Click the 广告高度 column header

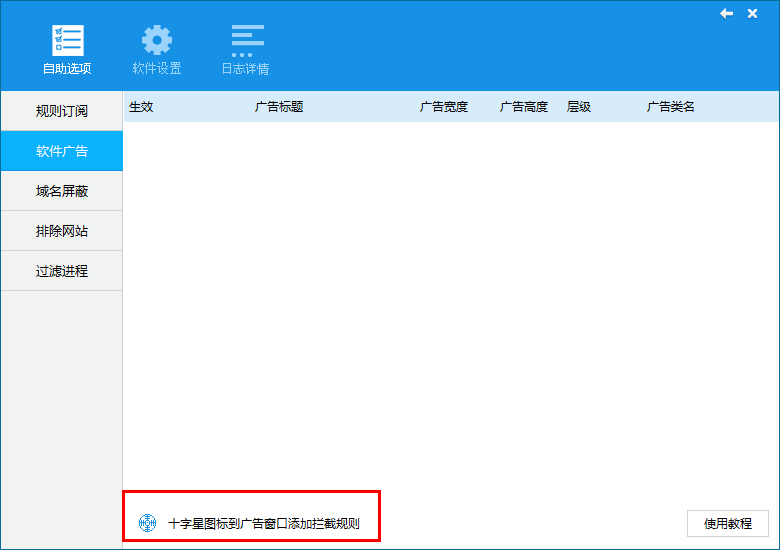[523, 106]
